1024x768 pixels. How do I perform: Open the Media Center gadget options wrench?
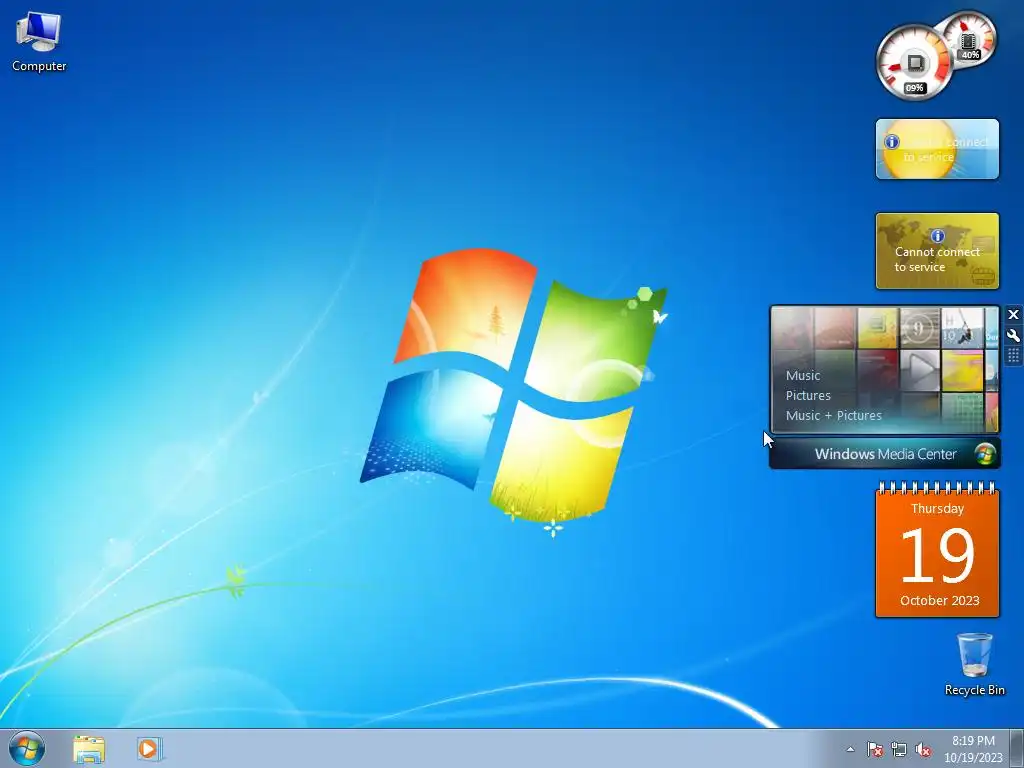pos(1013,336)
